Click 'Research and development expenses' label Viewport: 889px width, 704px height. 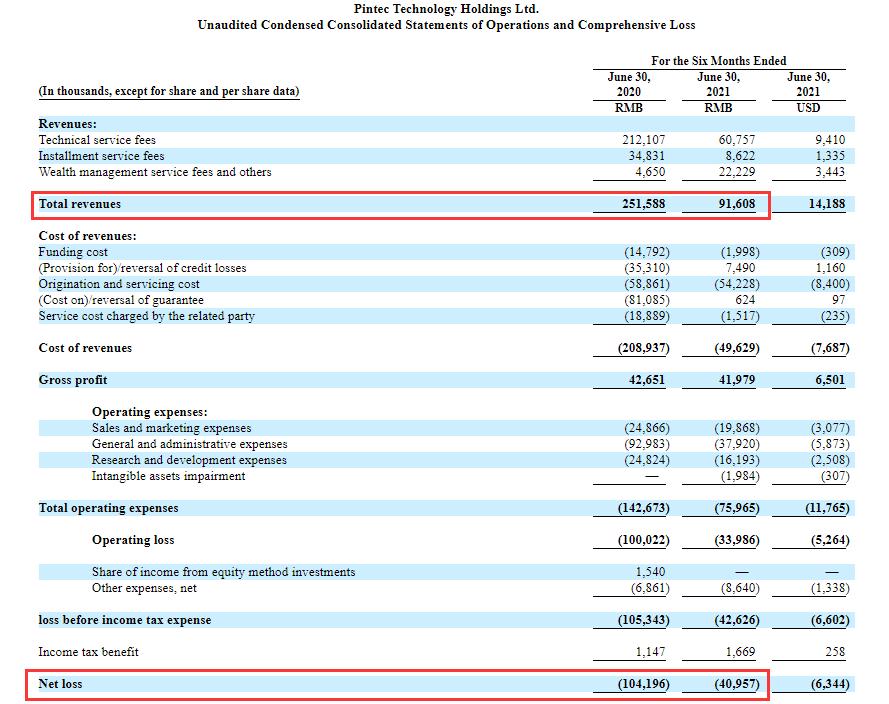pos(189,460)
